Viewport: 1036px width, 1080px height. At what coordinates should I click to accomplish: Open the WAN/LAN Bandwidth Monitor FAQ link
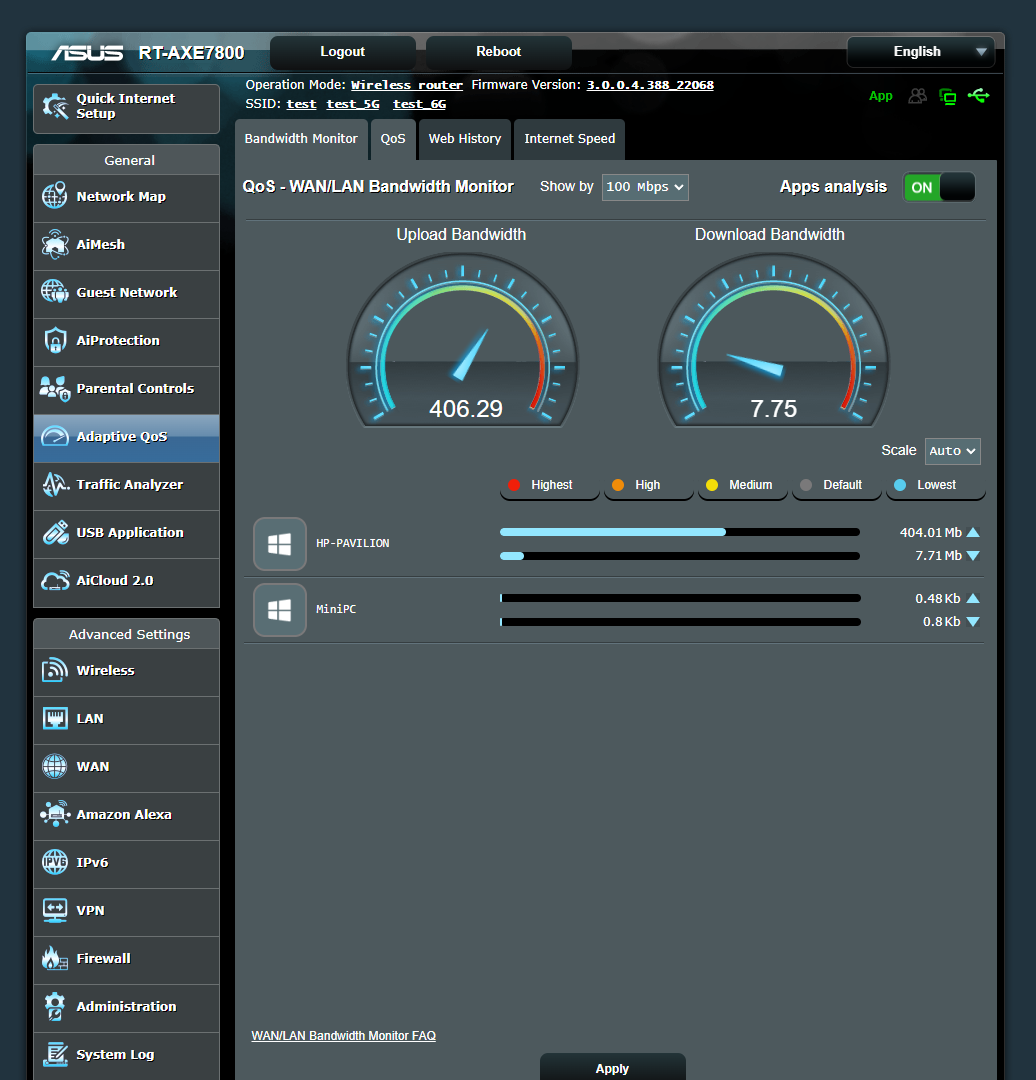344,1036
